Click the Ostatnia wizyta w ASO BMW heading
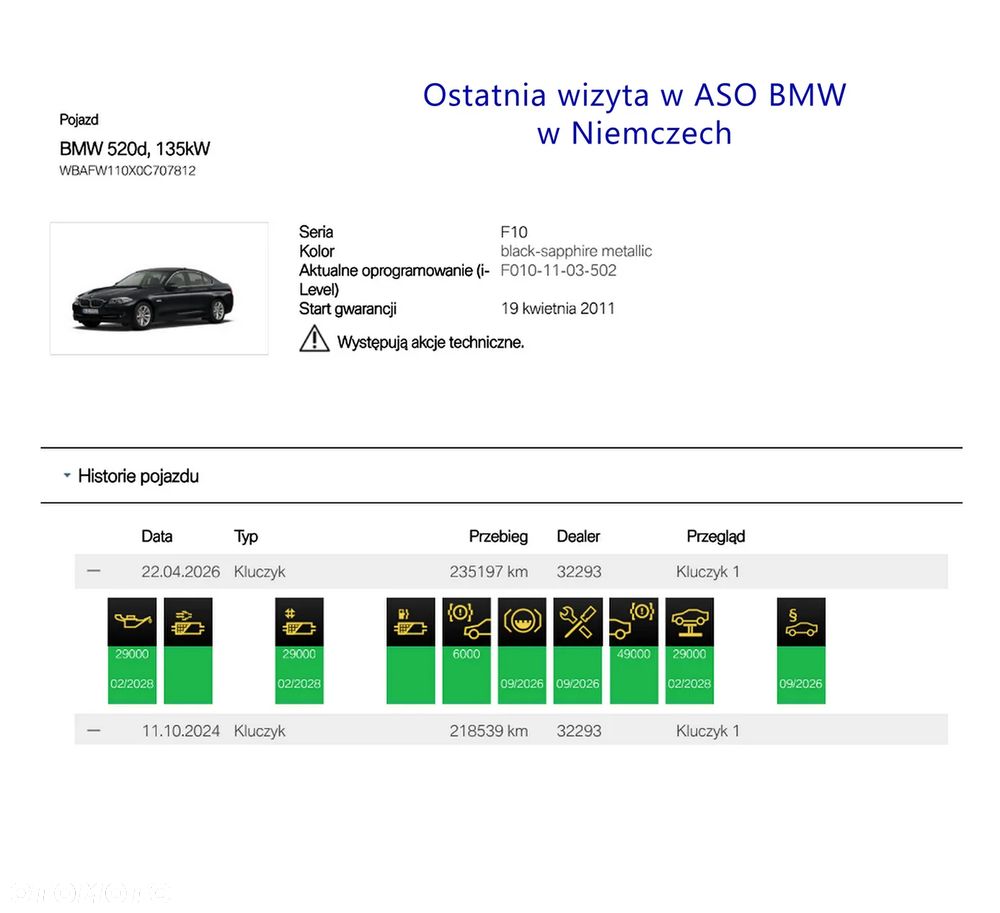The width and height of the screenshot is (1000, 913). pyautogui.click(x=635, y=113)
